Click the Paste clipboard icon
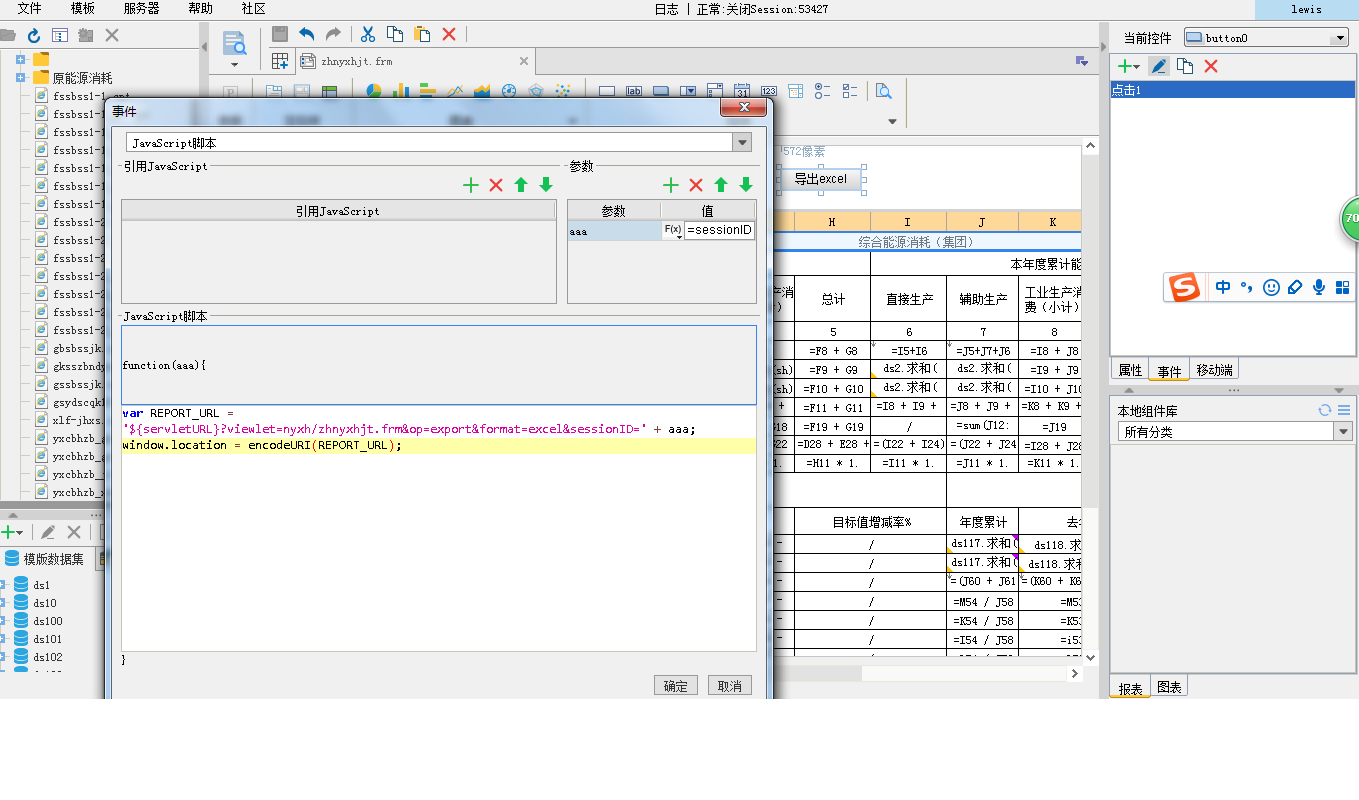The image size is (1359, 800). (422, 34)
